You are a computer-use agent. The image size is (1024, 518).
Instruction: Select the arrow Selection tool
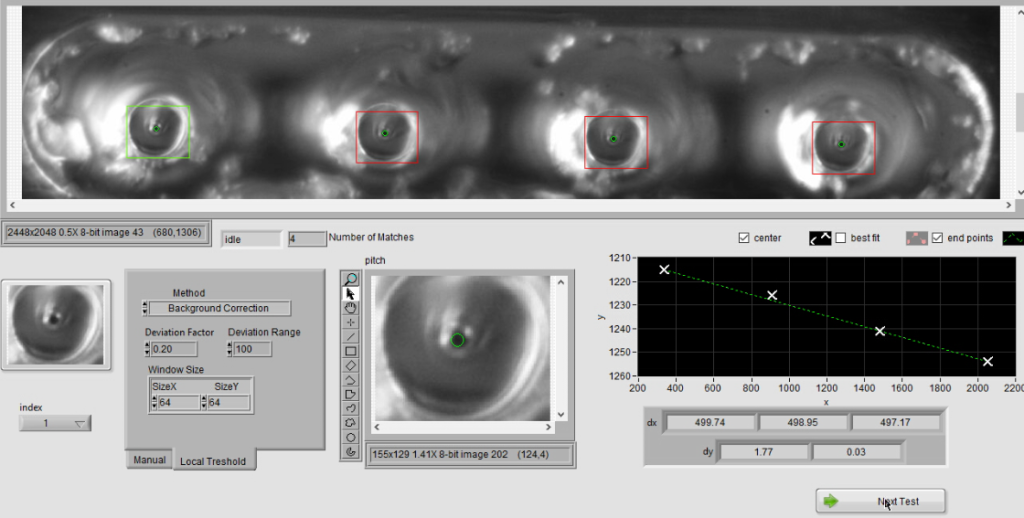point(351,294)
